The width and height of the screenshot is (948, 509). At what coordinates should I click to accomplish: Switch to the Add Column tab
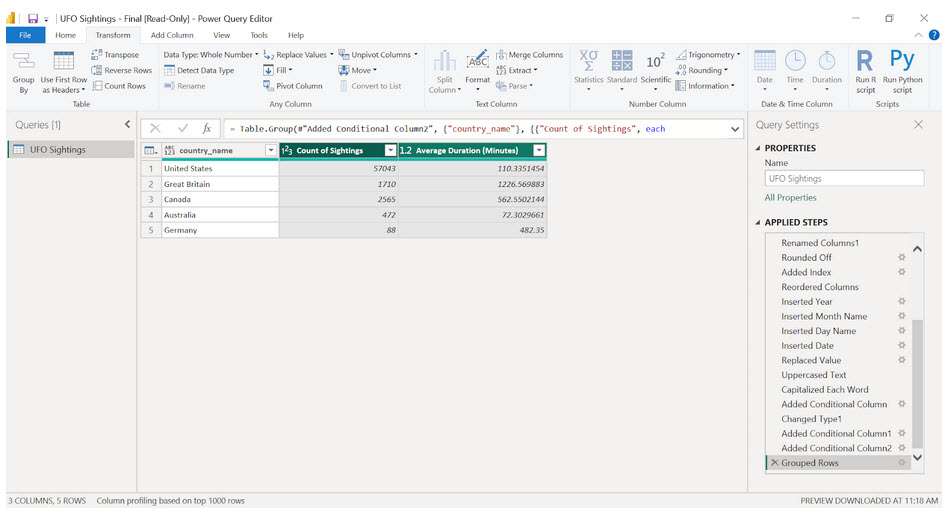[172, 35]
